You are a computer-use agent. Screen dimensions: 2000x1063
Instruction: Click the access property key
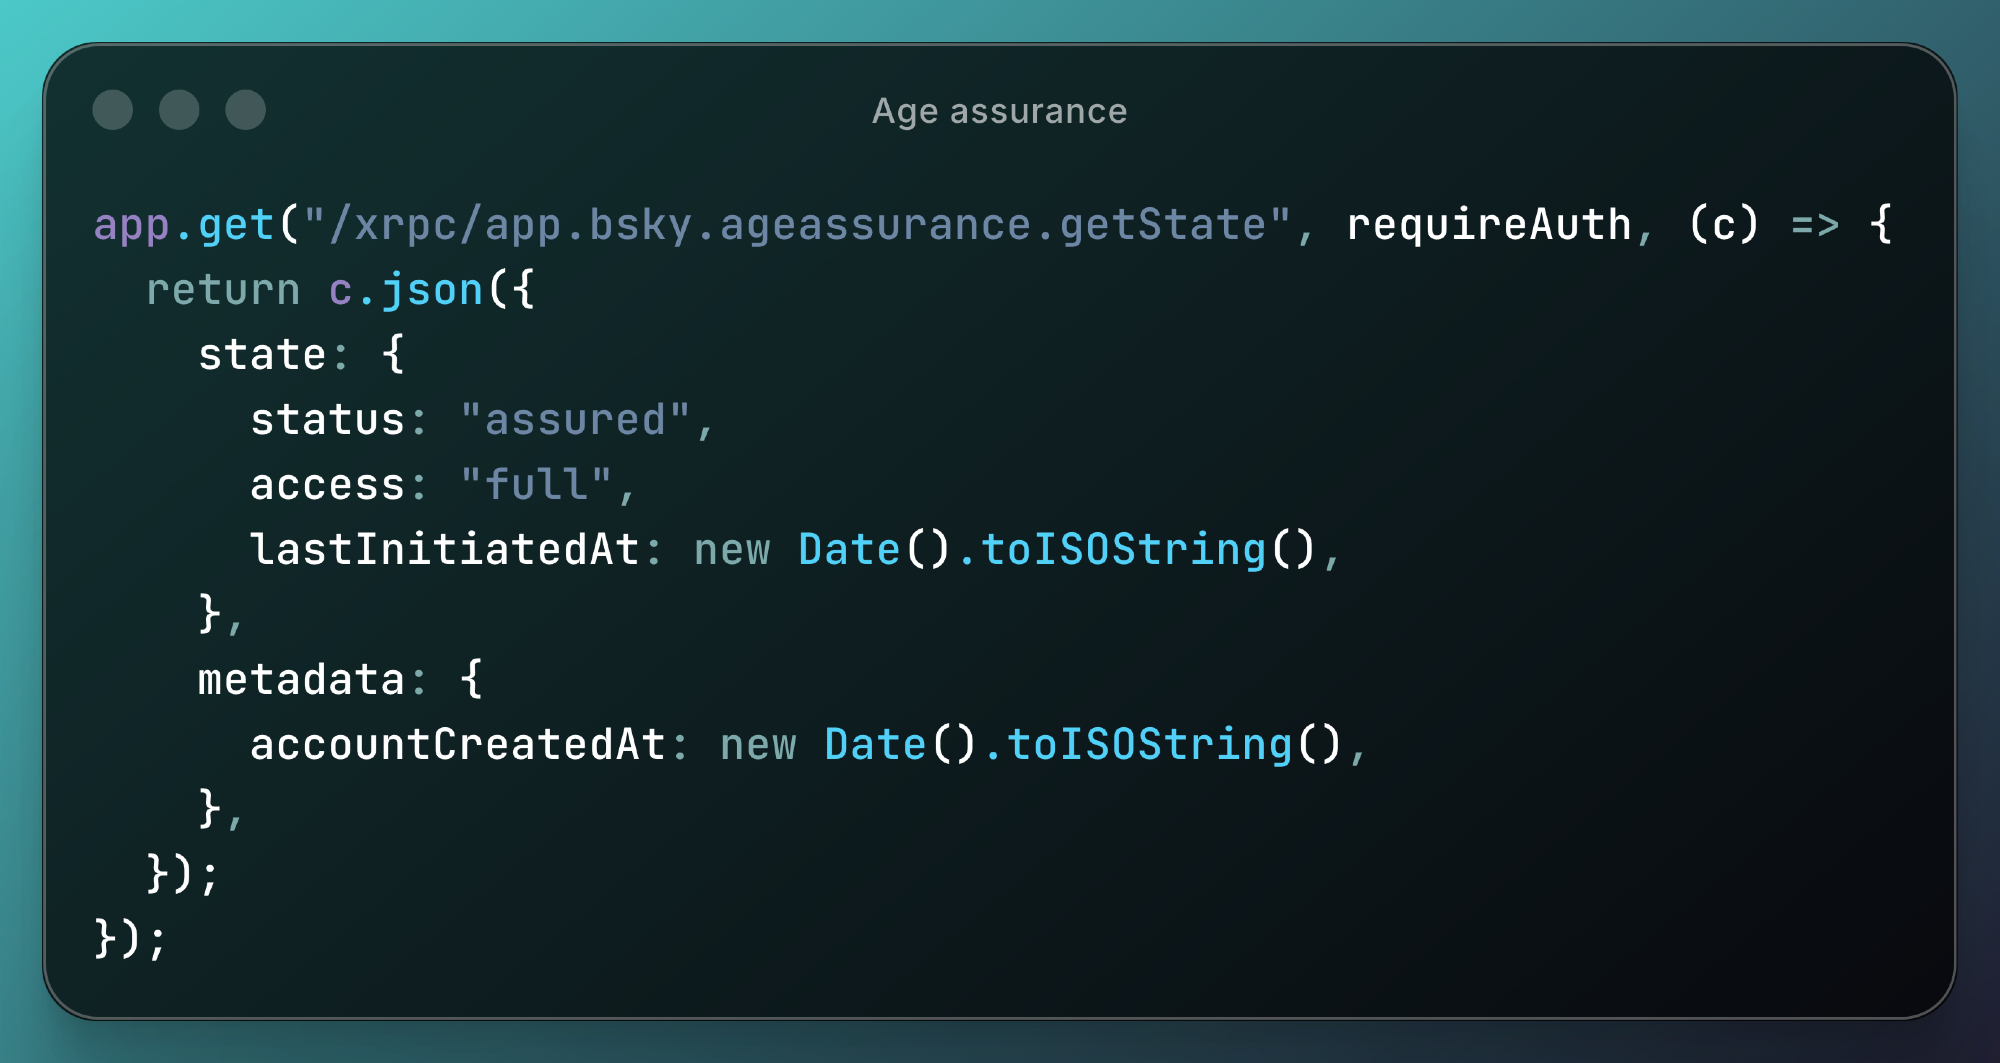[x=327, y=485]
